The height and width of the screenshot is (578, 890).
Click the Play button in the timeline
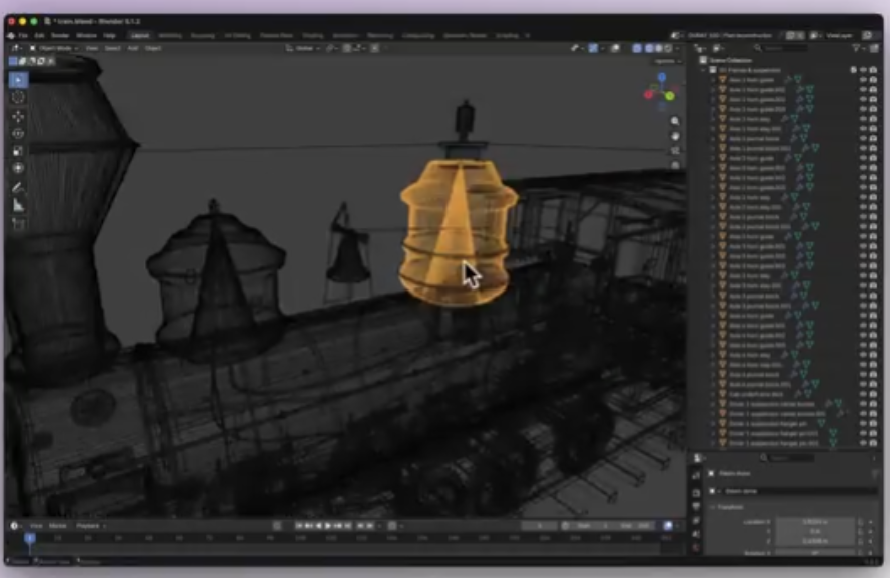pos(328,526)
